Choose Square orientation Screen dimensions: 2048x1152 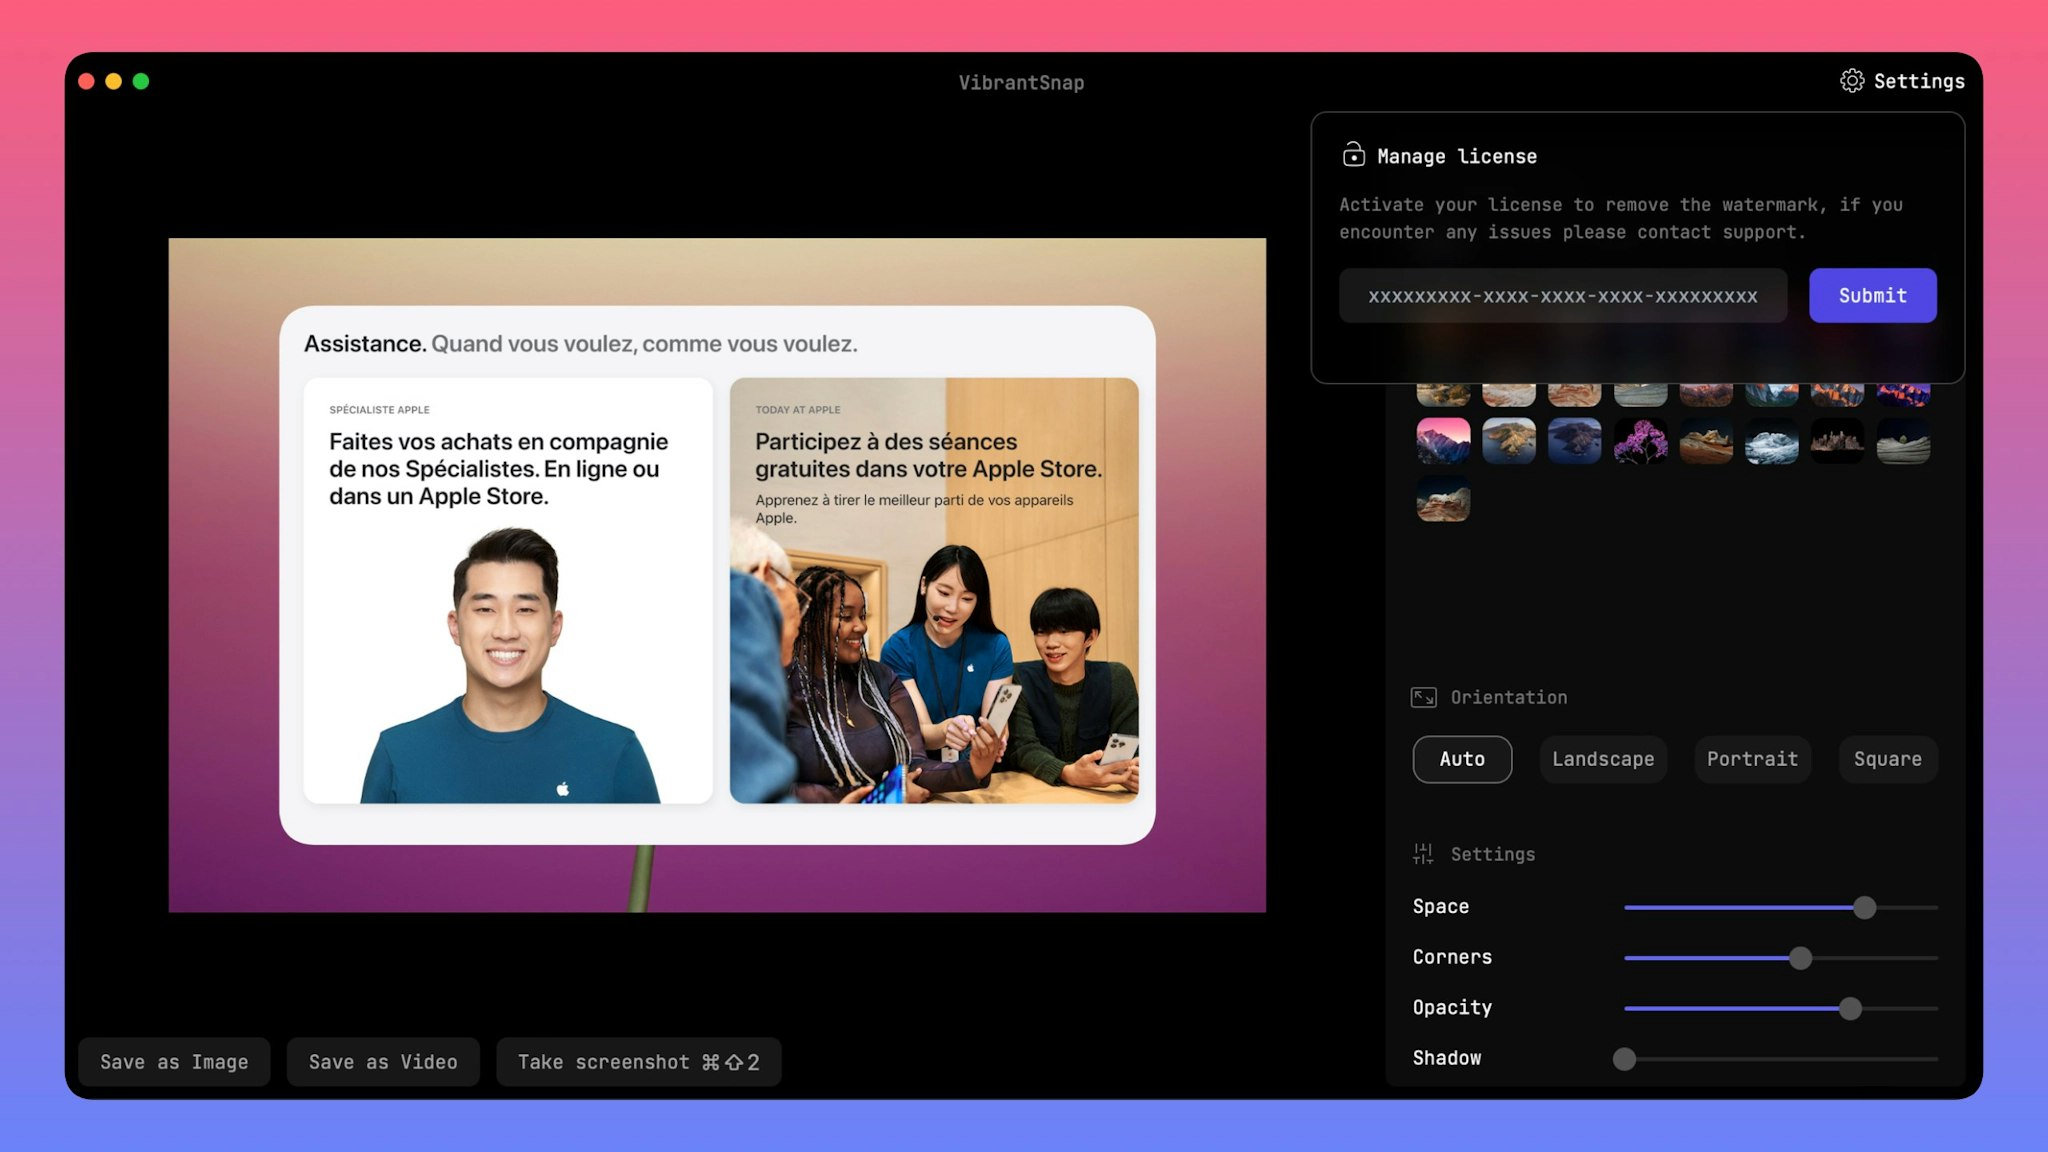(1888, 759)
